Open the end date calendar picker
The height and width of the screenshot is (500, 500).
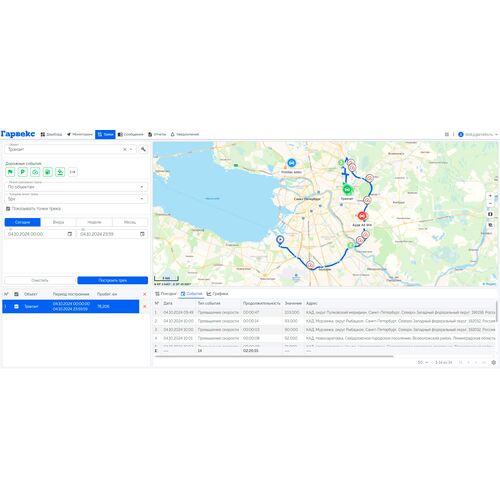142,234
